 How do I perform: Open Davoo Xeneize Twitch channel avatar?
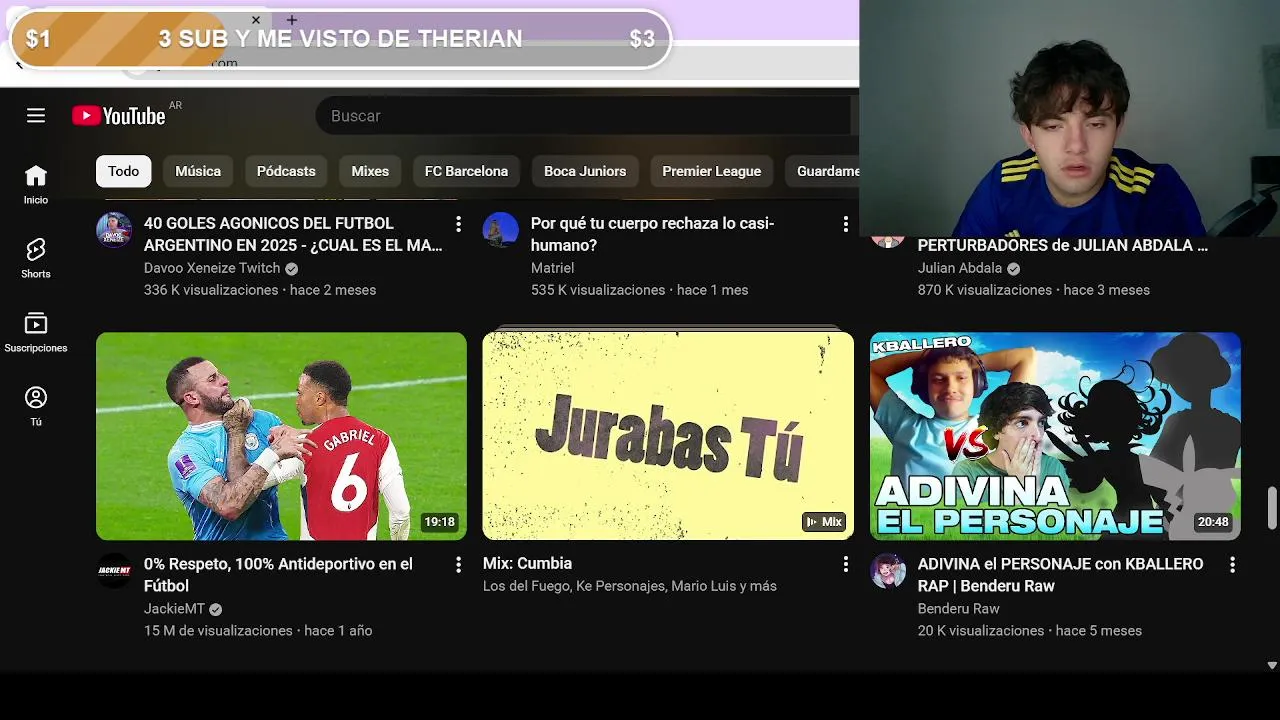(x=114, y=230)
